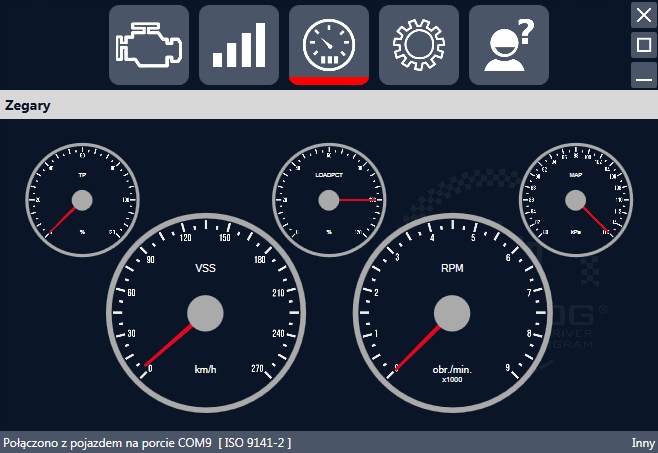Click the Zegary section header

pos(28,105)
